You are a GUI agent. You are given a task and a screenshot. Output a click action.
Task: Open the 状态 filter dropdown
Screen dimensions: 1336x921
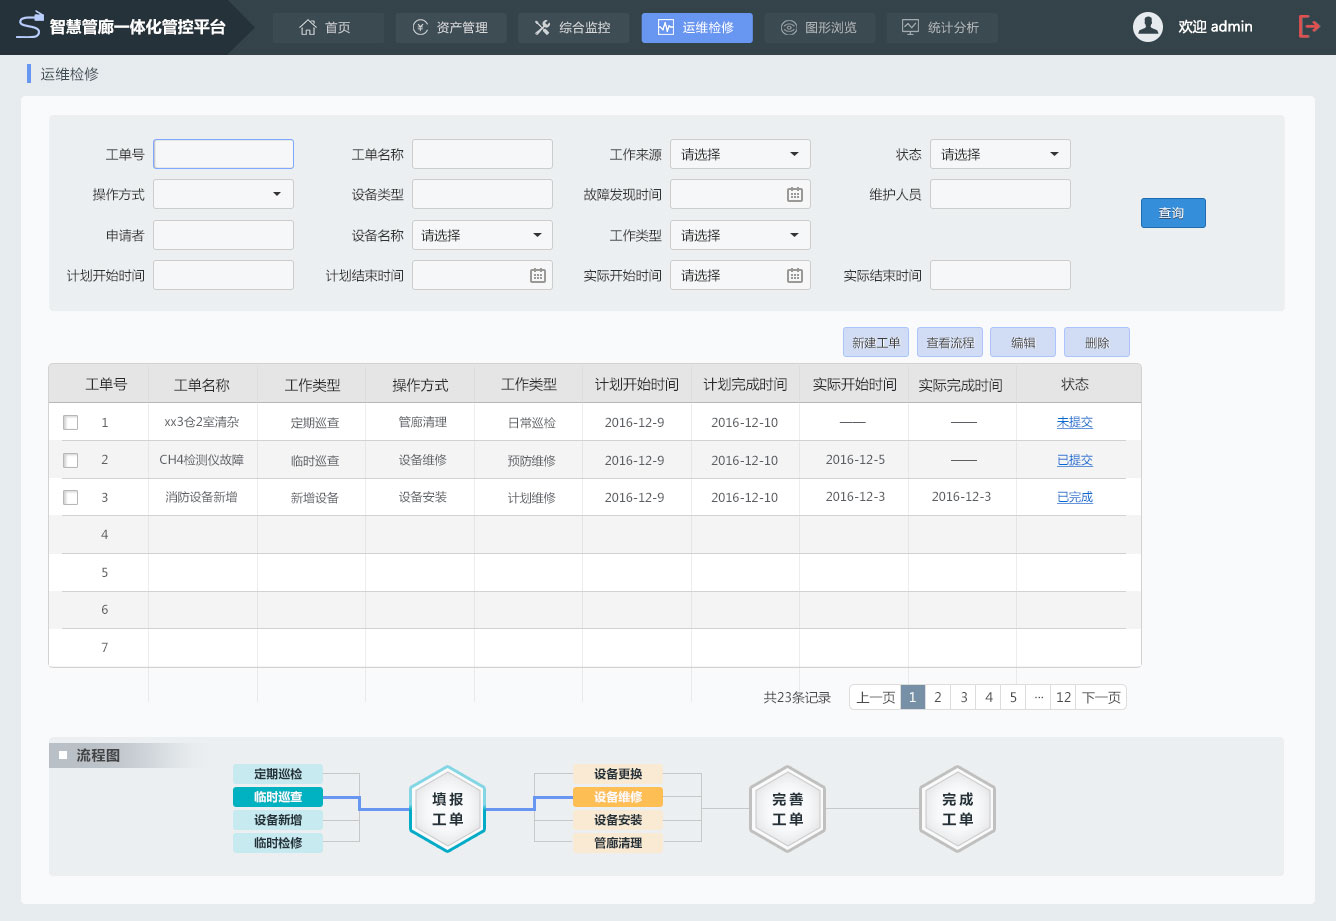pyautogui.click(x=1000, y=155)
